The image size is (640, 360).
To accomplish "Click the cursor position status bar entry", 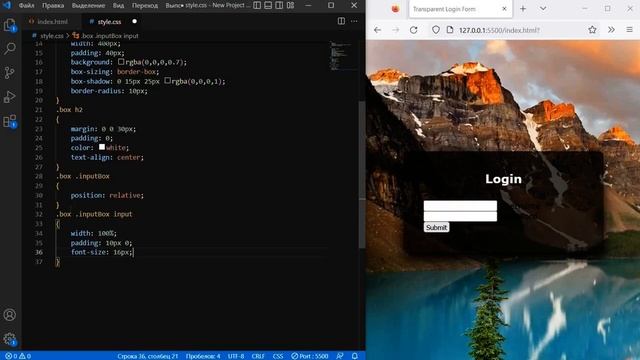I will pos(147,356).
